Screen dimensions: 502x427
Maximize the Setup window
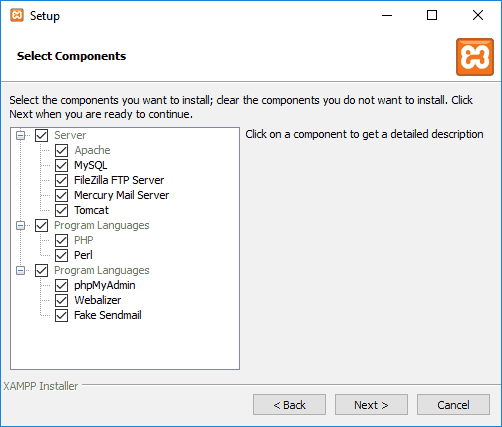[432, 15]
